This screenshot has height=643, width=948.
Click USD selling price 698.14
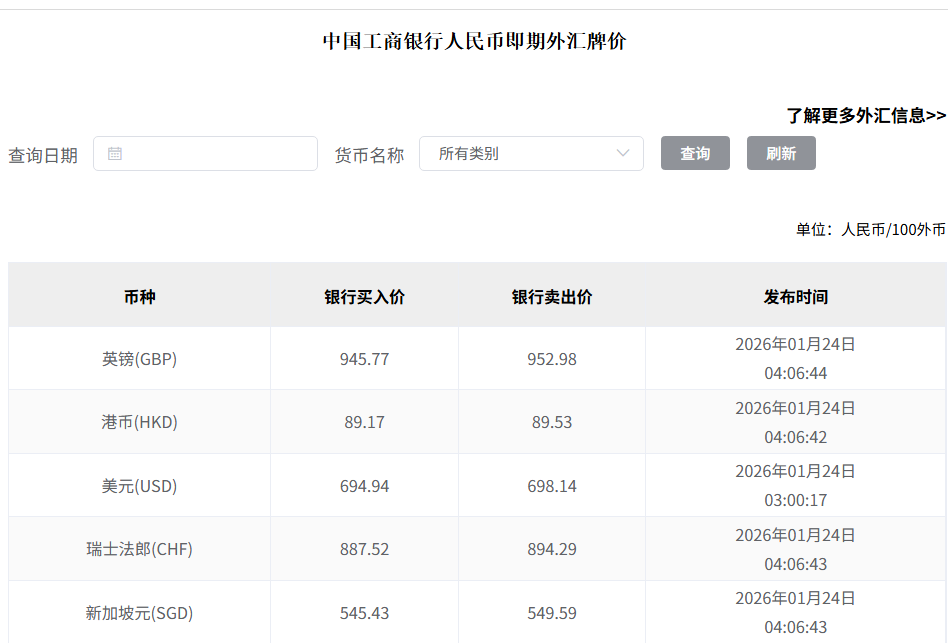(552, 486)
